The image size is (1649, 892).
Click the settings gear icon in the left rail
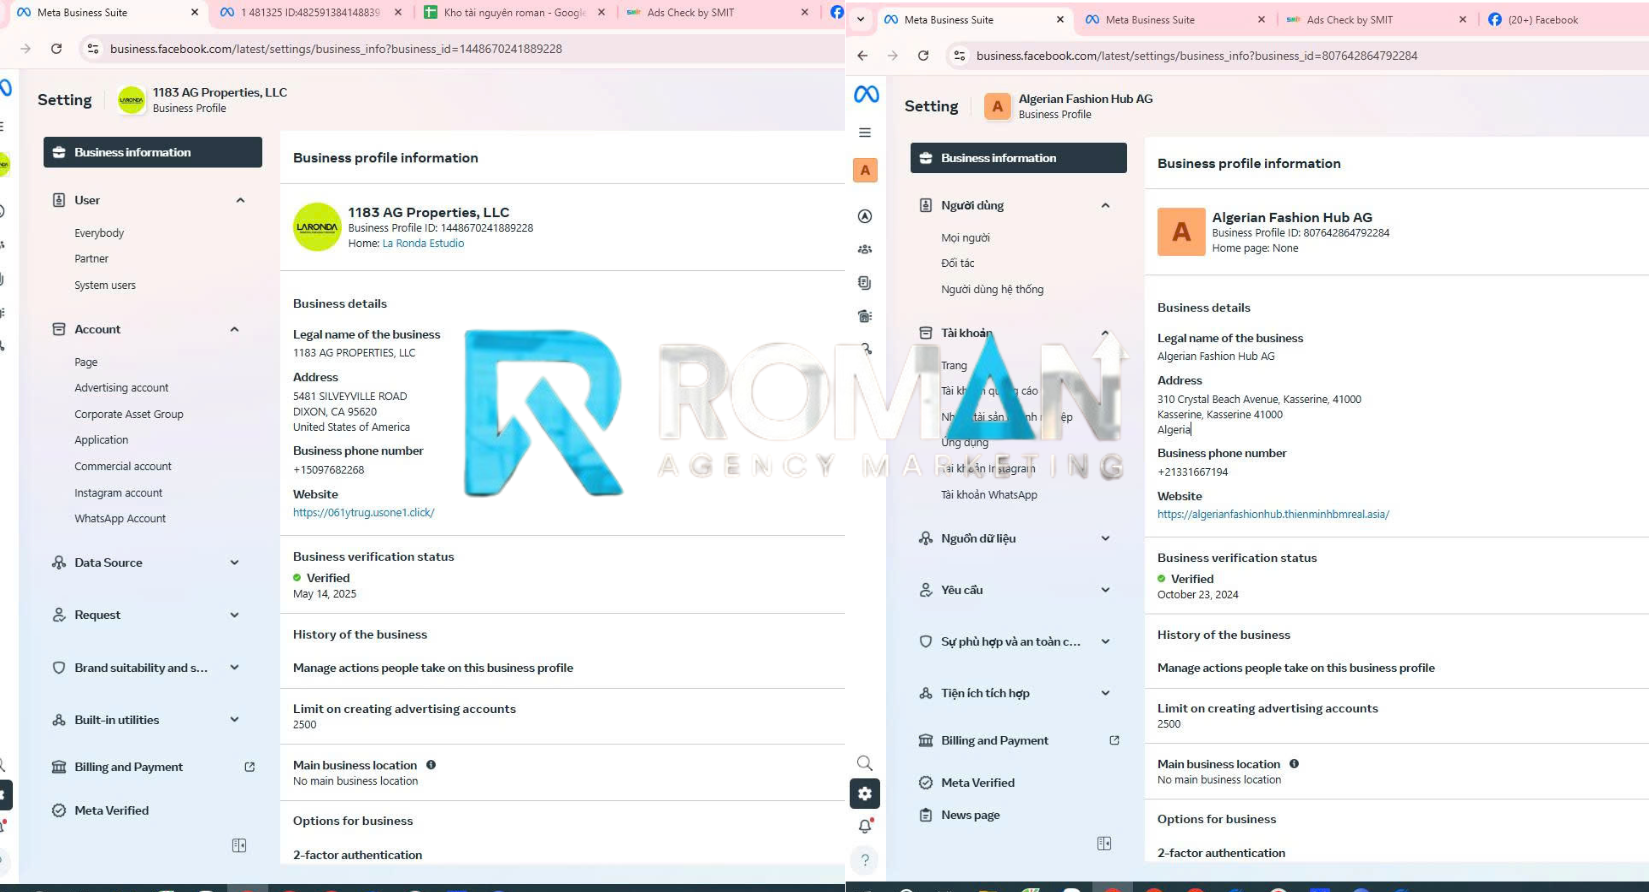pos(865,794)
